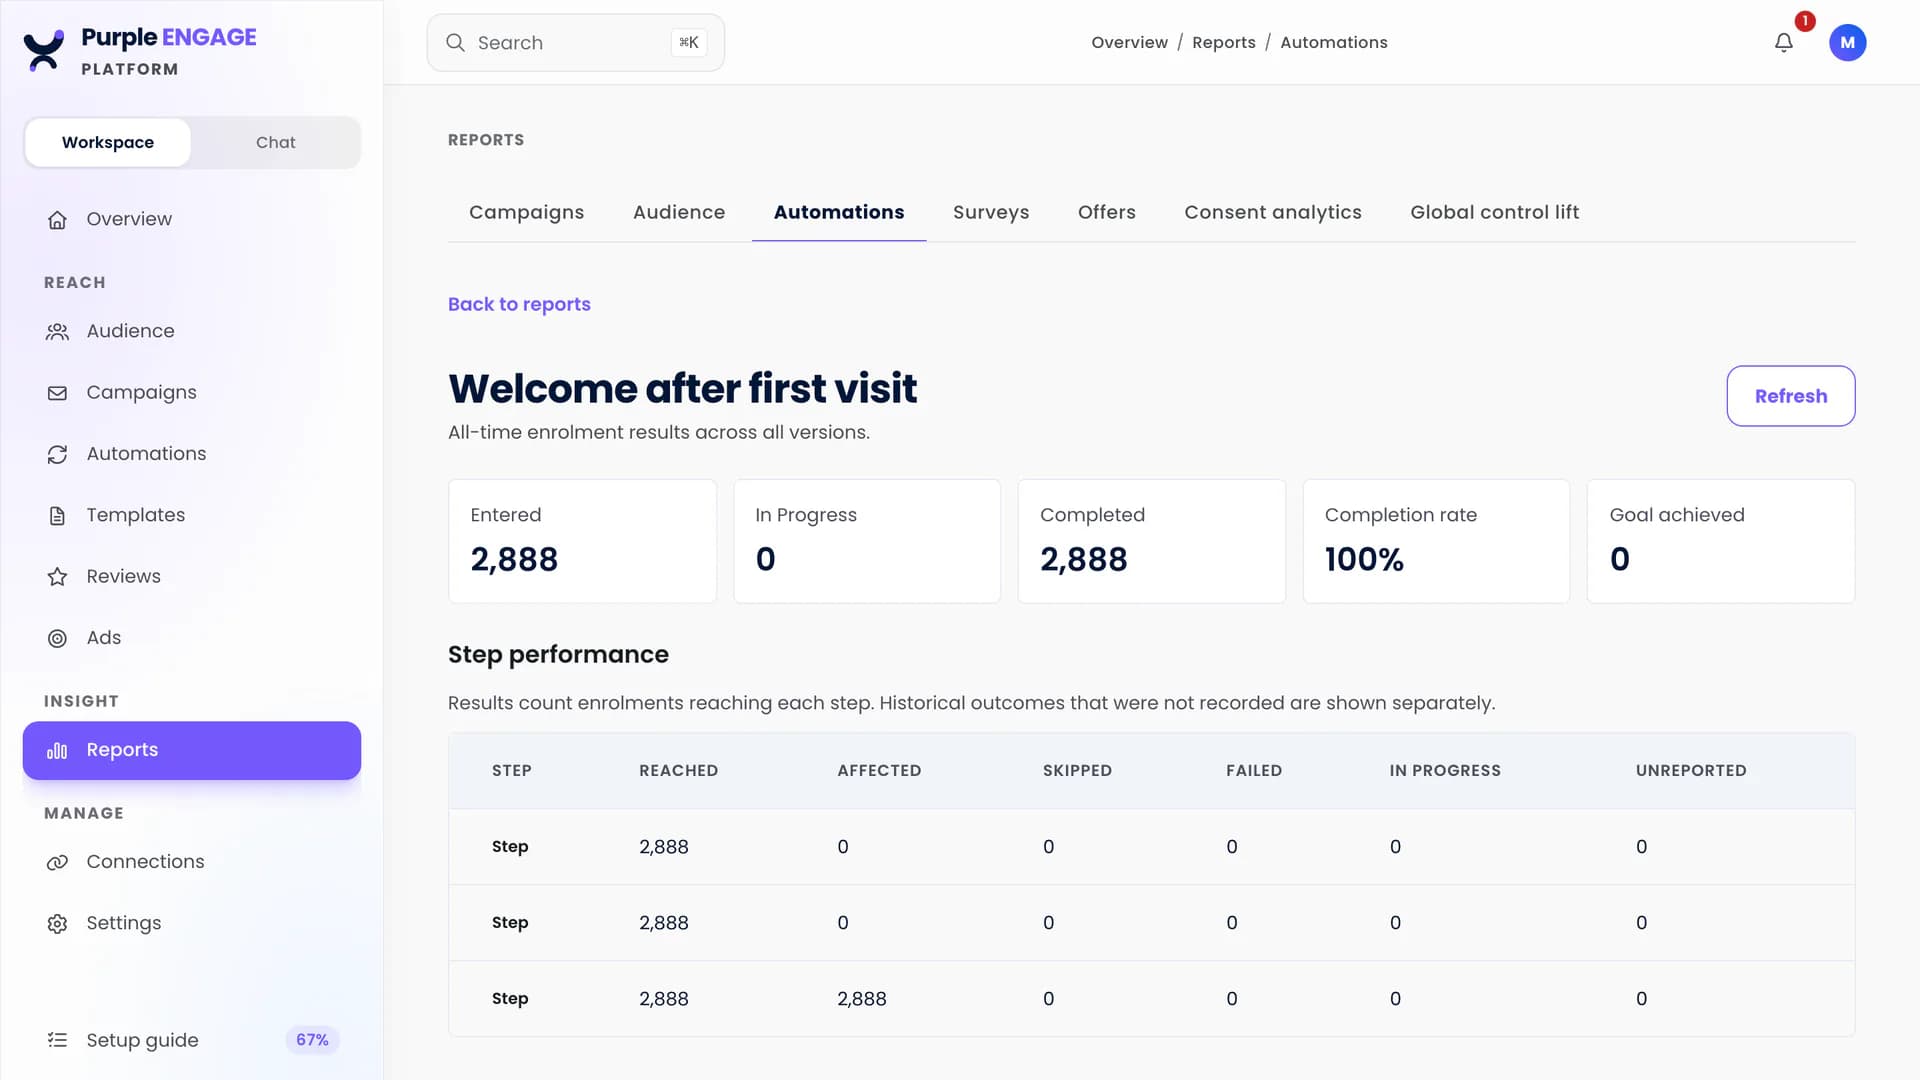This screenshot has height=1080, width=1920.
Task: Open the Surveys tab
Action: [991, 212]
